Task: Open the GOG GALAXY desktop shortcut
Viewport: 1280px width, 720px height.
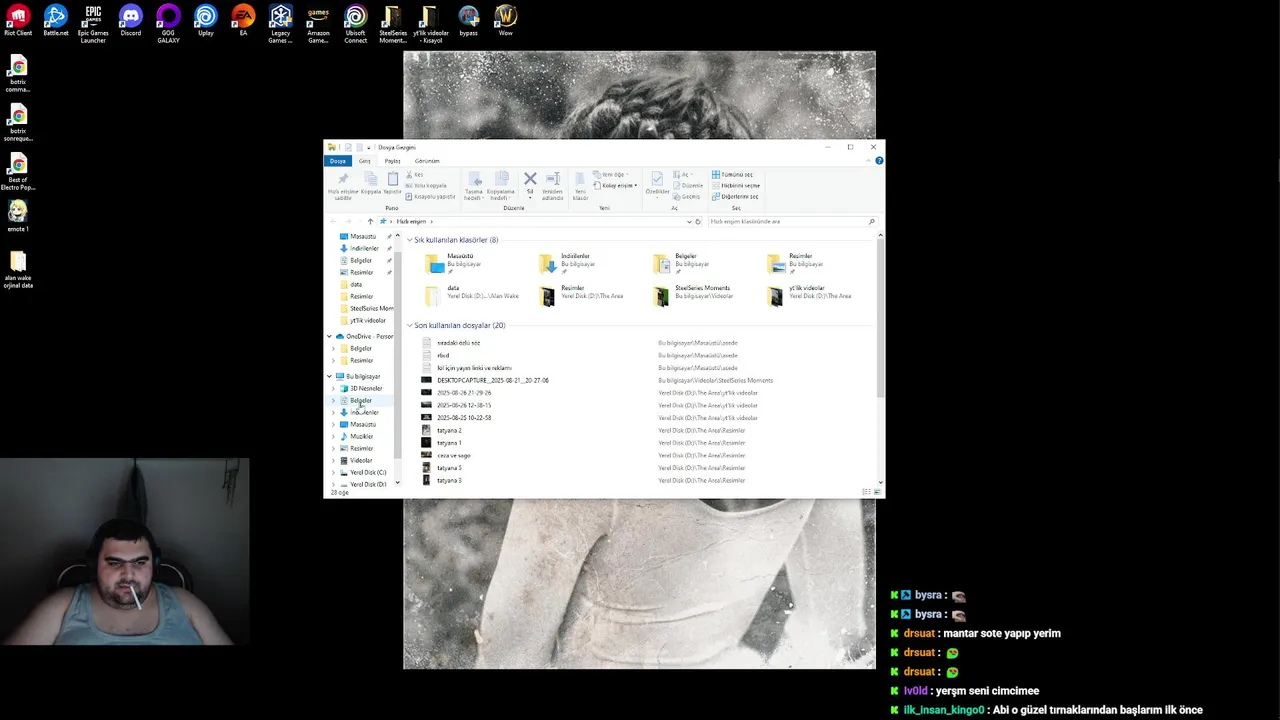Action: [x=168, y=24]
